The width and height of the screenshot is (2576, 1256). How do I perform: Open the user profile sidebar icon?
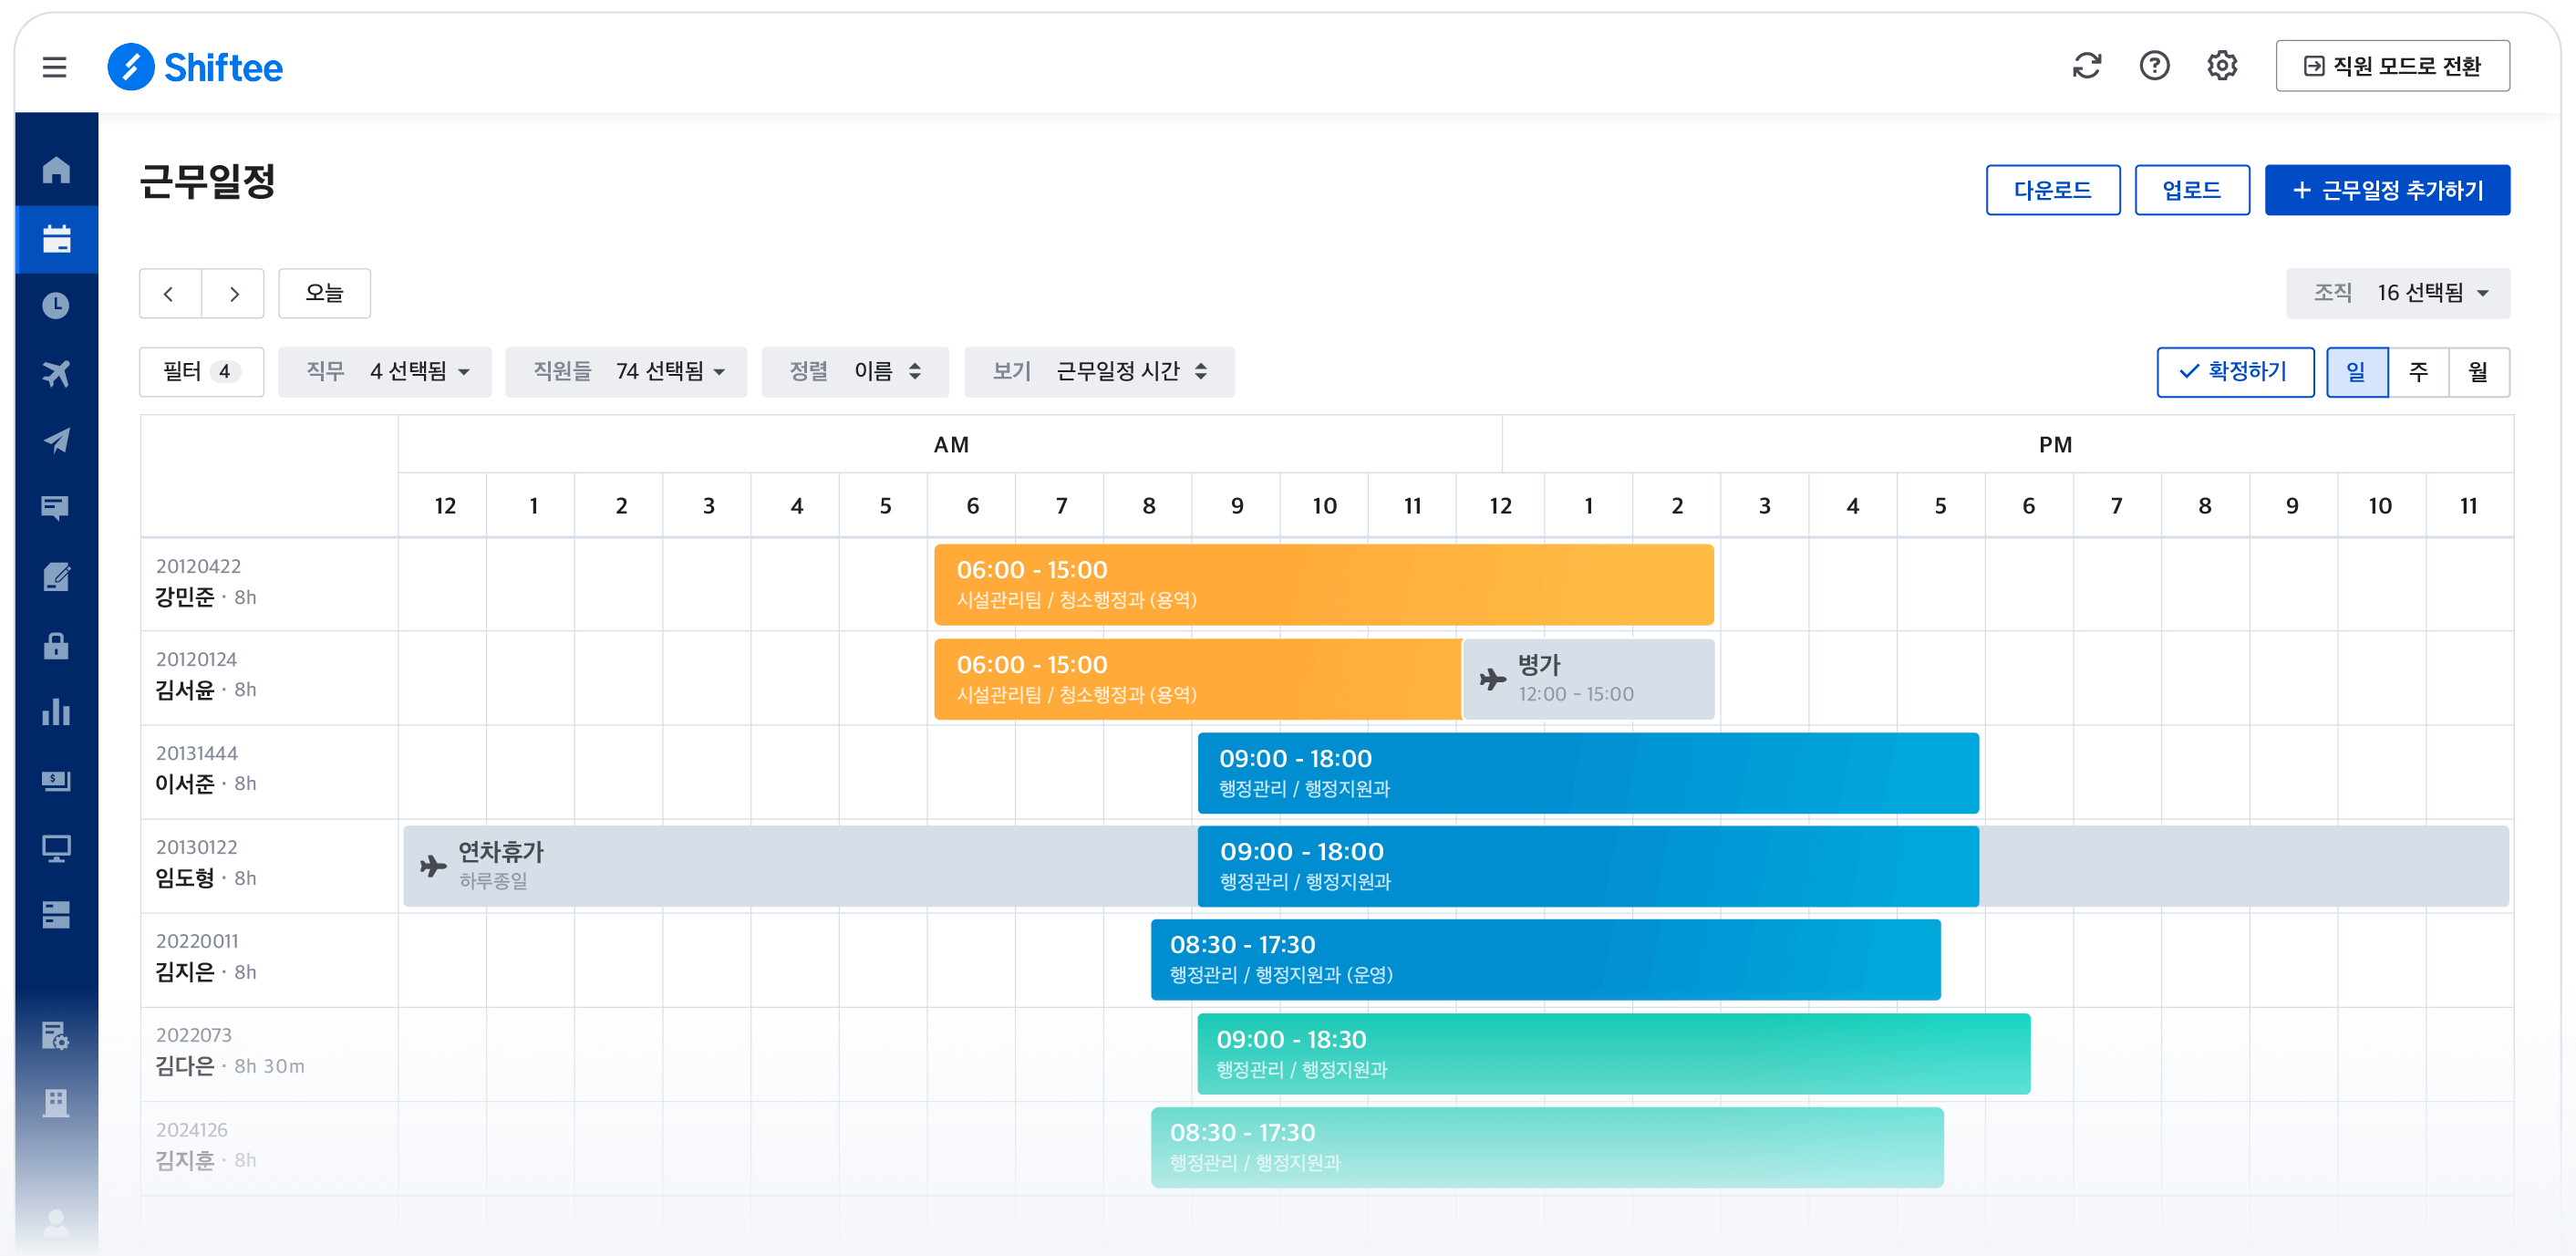56,1222
